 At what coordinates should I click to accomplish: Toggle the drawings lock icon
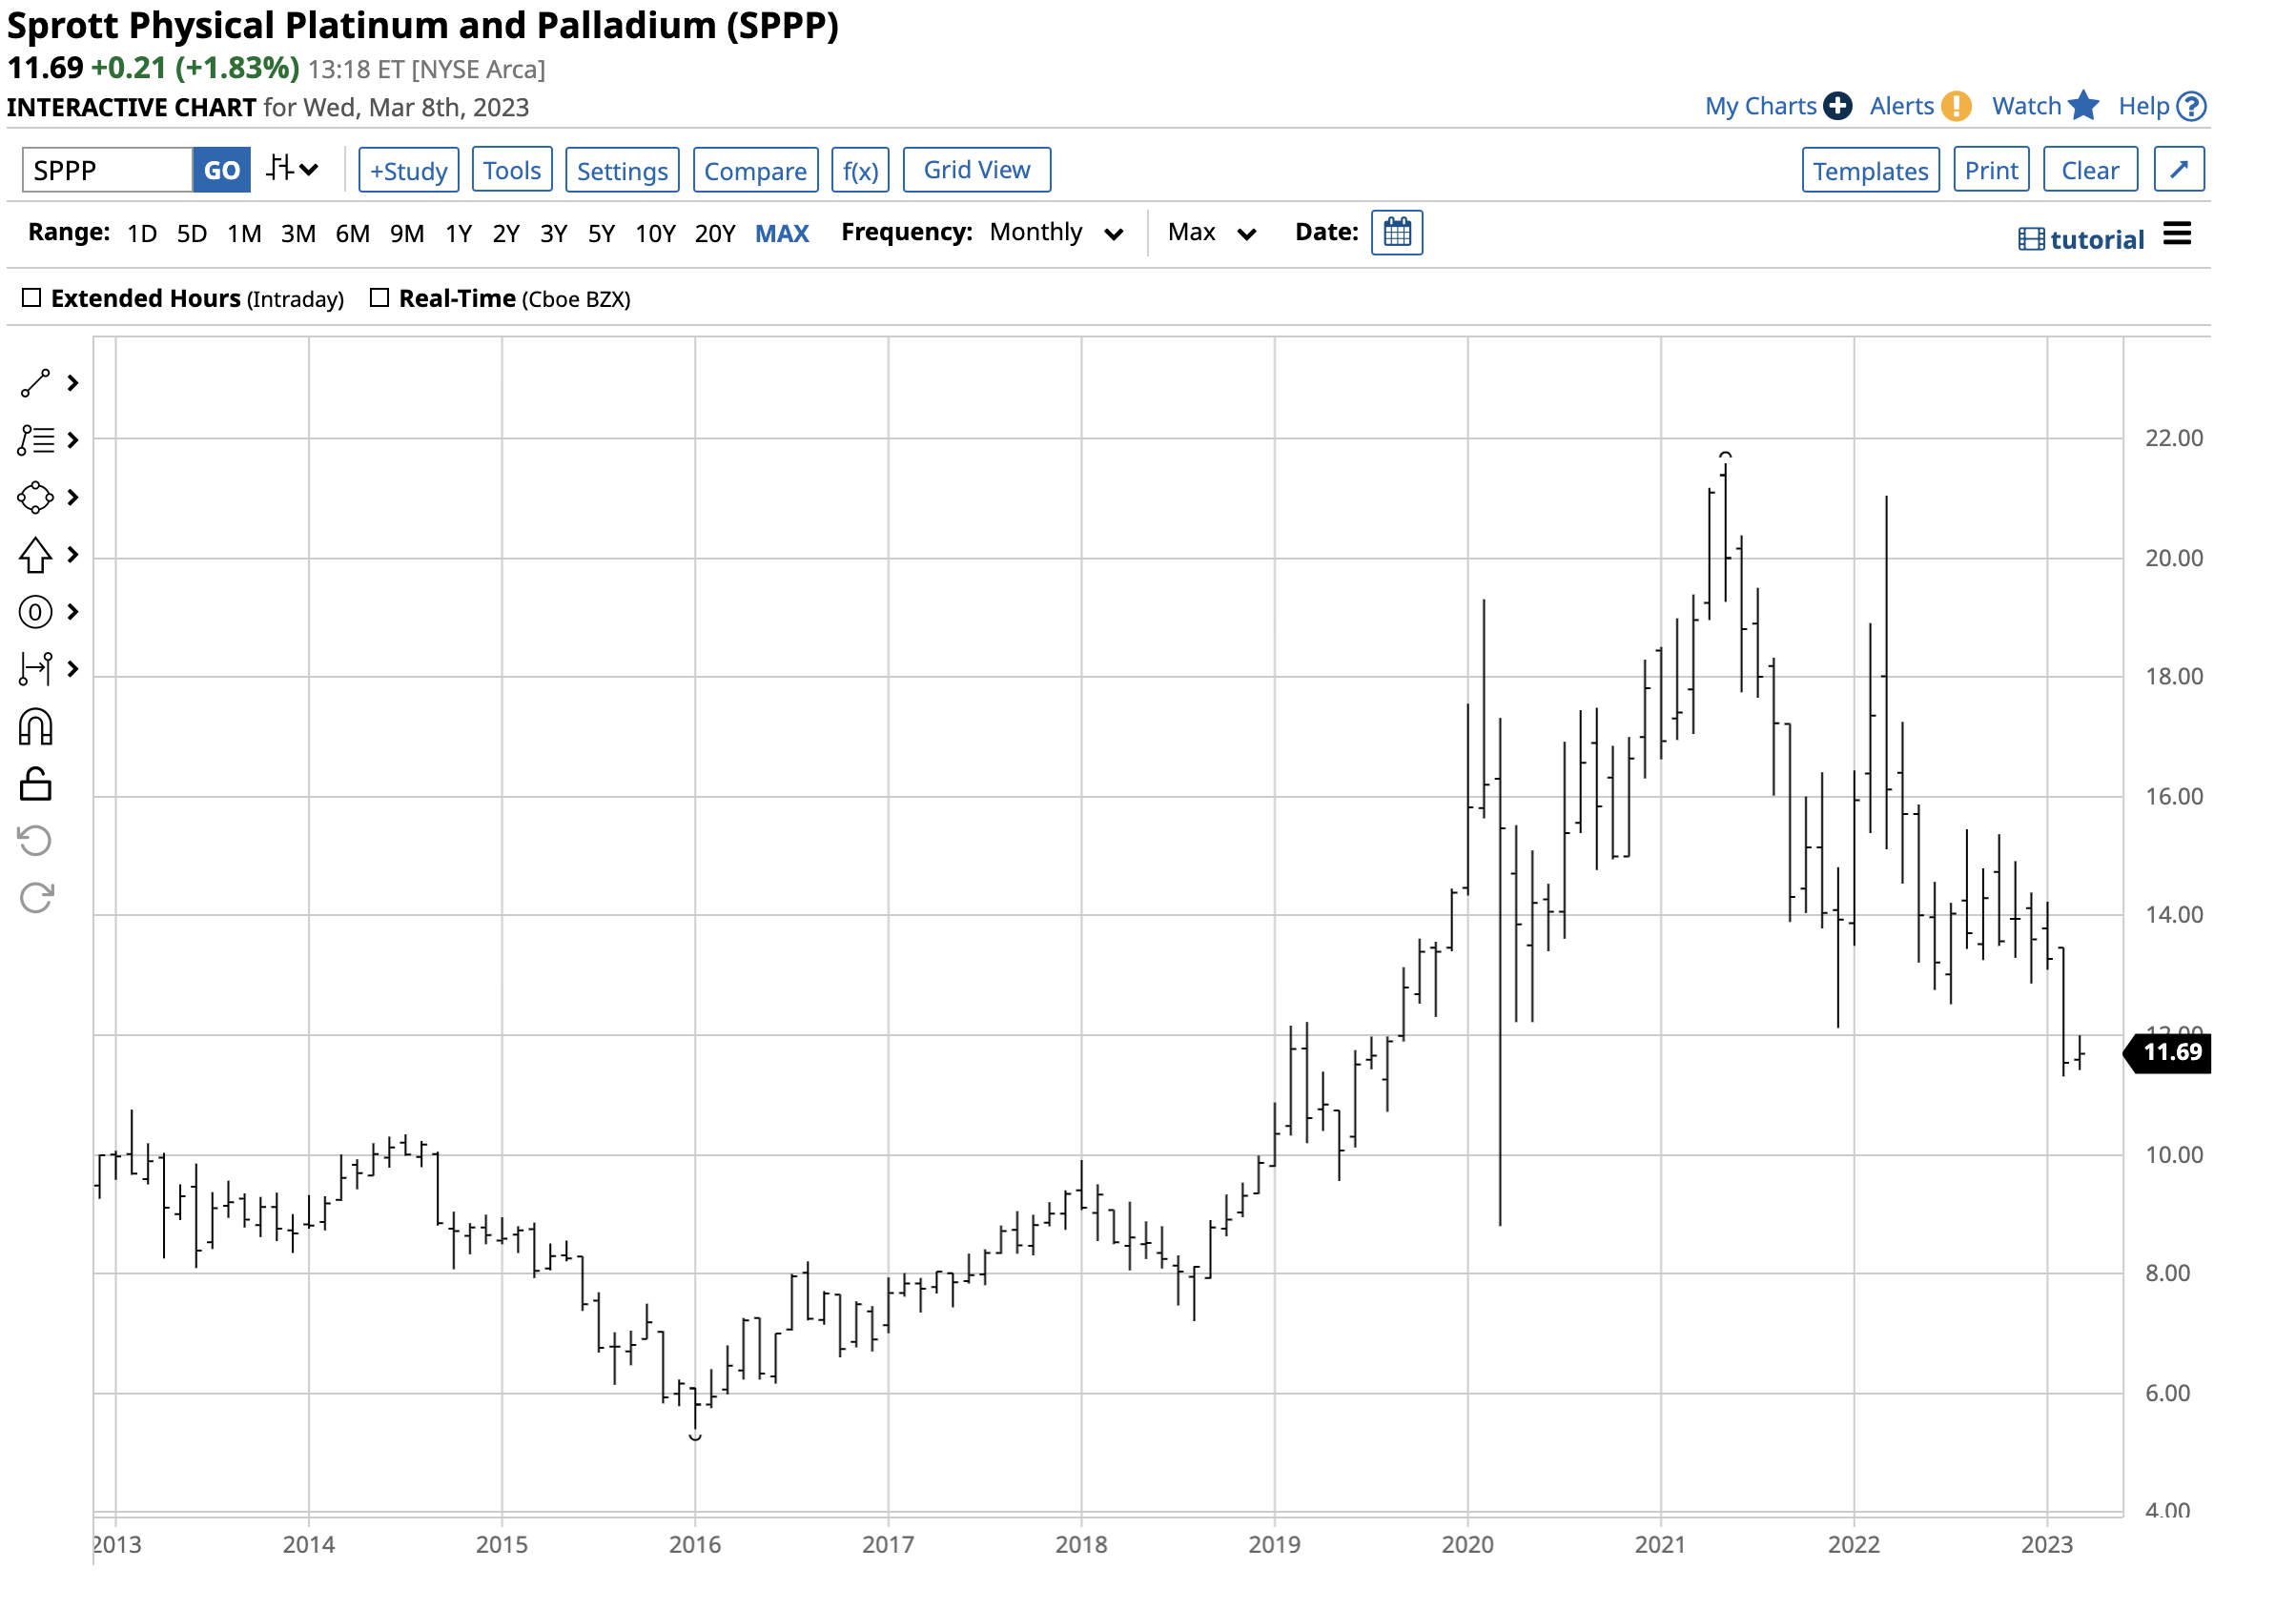(x=35, y=784)
